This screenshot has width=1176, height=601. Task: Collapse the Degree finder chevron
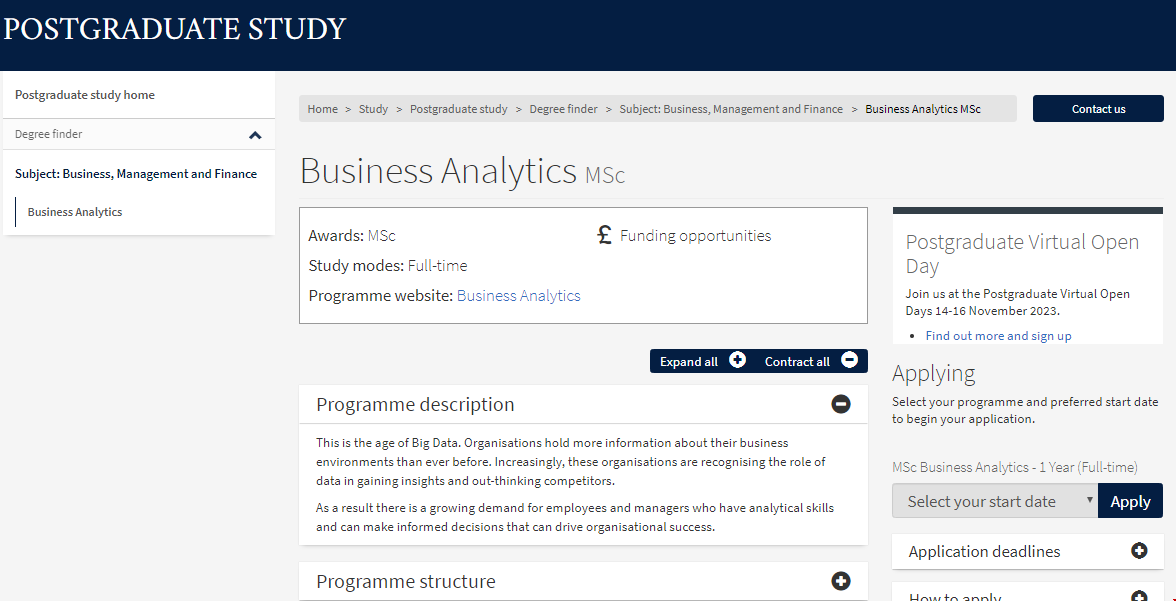[x=255, y=135]
